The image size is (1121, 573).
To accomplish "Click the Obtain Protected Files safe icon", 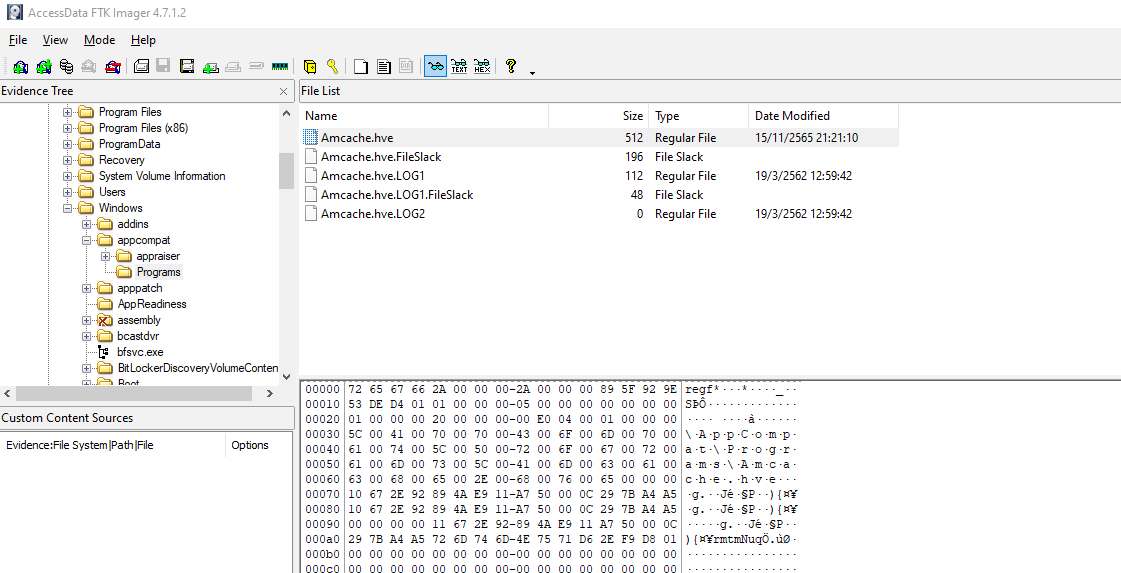I will coord(310,67).
